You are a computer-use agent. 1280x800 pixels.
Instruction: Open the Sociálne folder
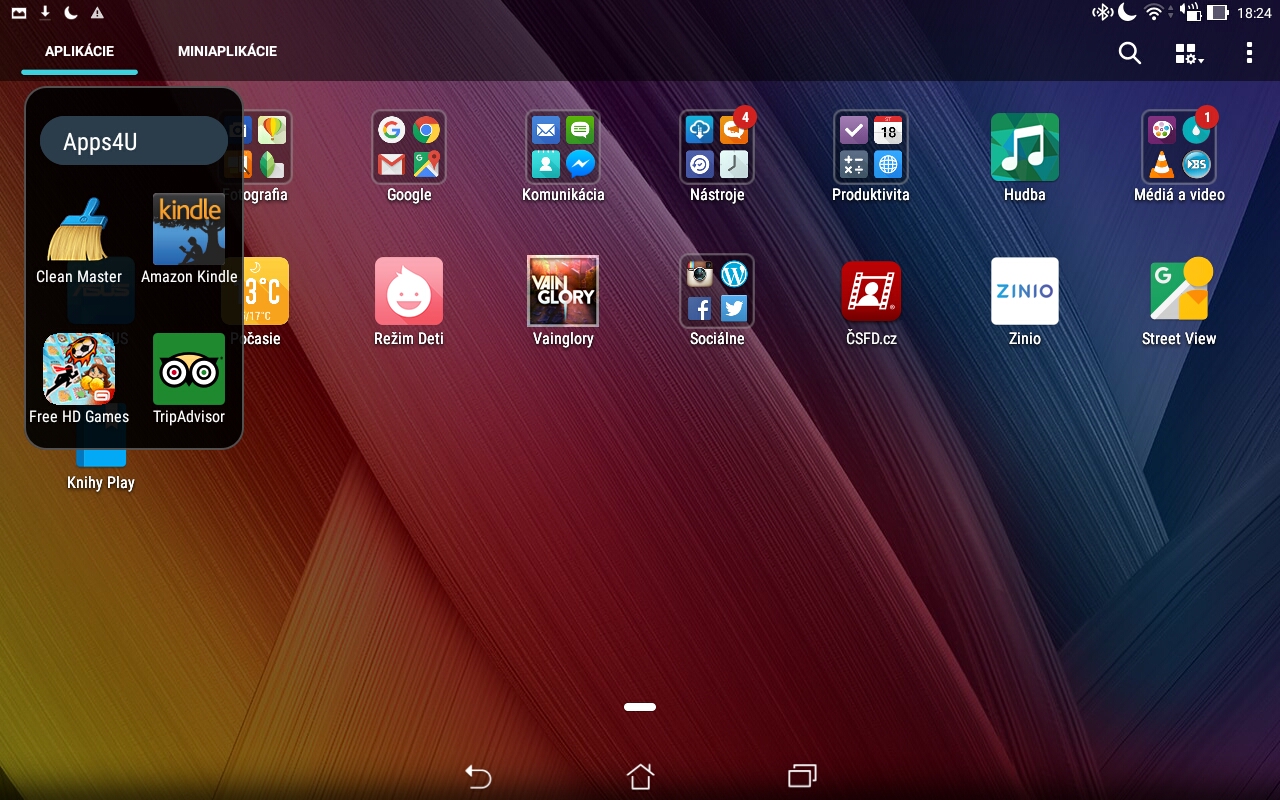[x=717, y=291]
